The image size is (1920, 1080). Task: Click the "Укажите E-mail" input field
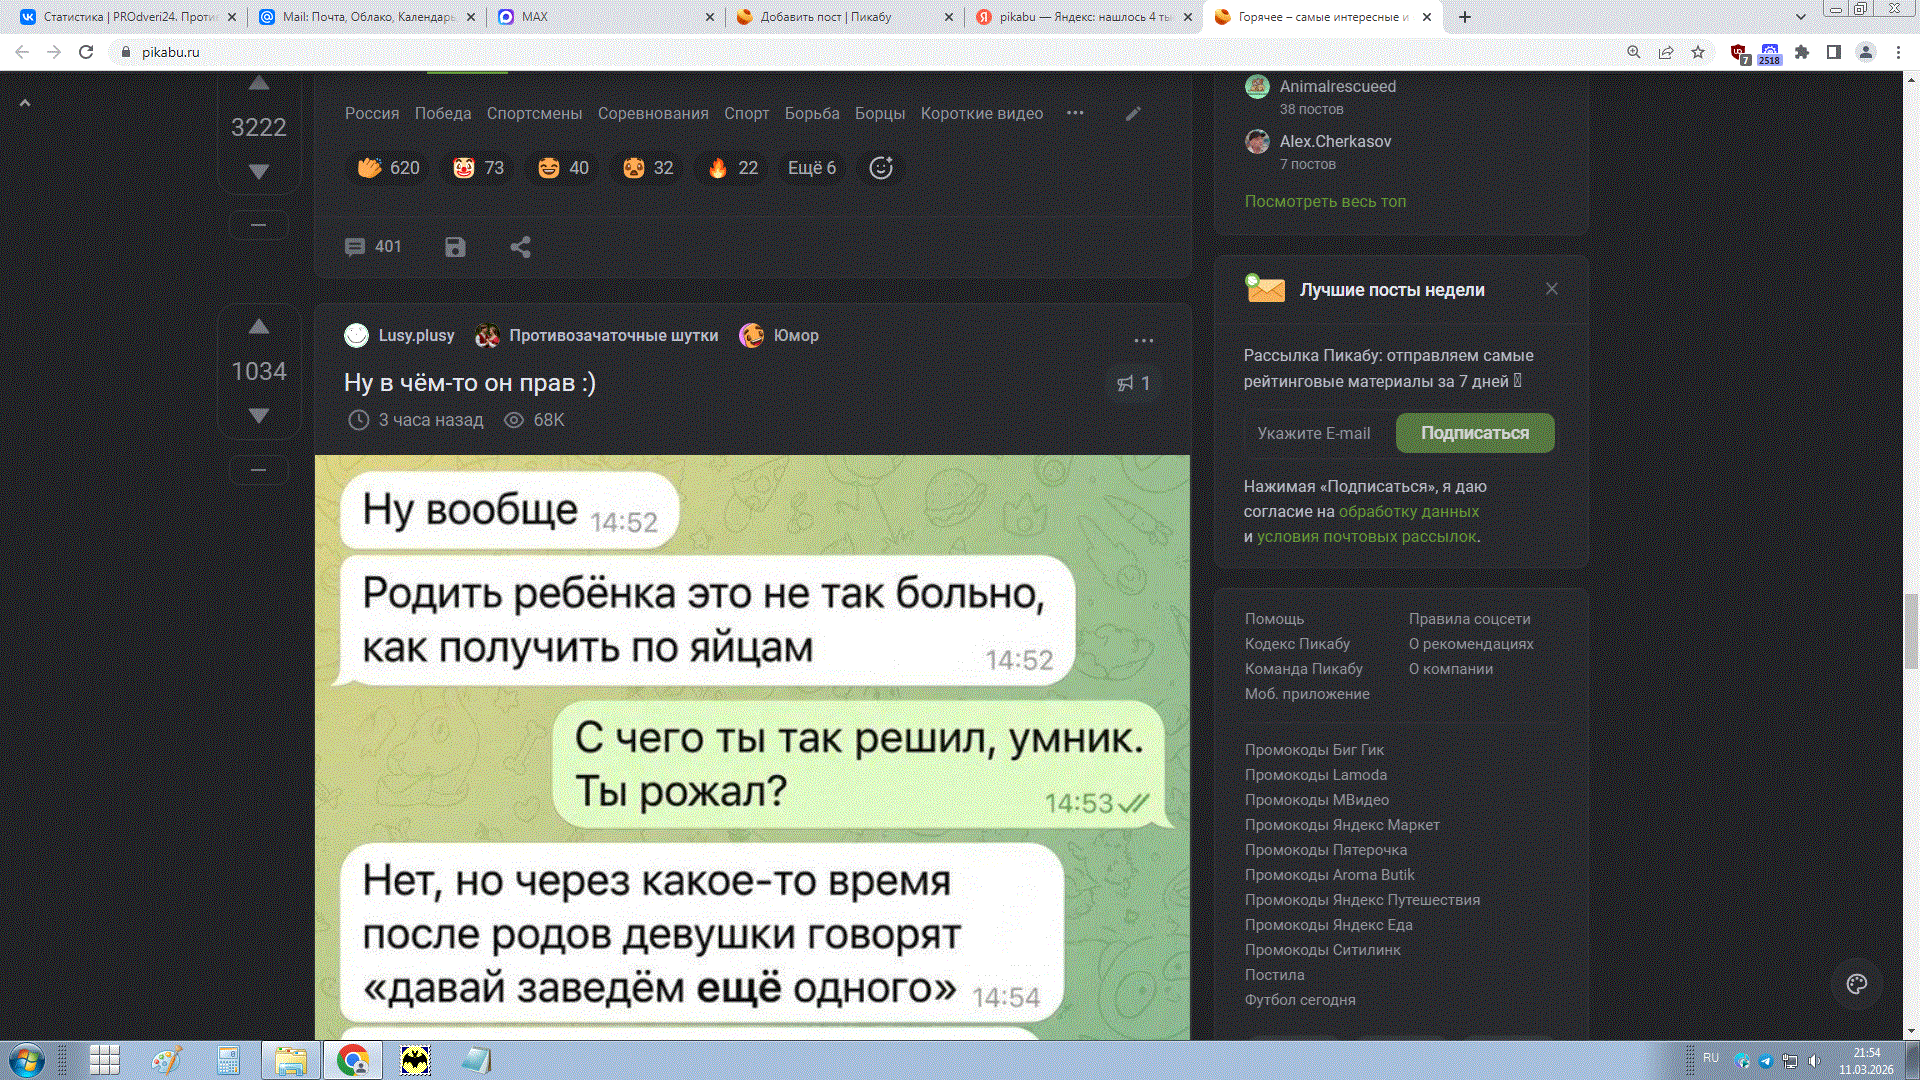pyautogui.click(x=1318, y=433)
